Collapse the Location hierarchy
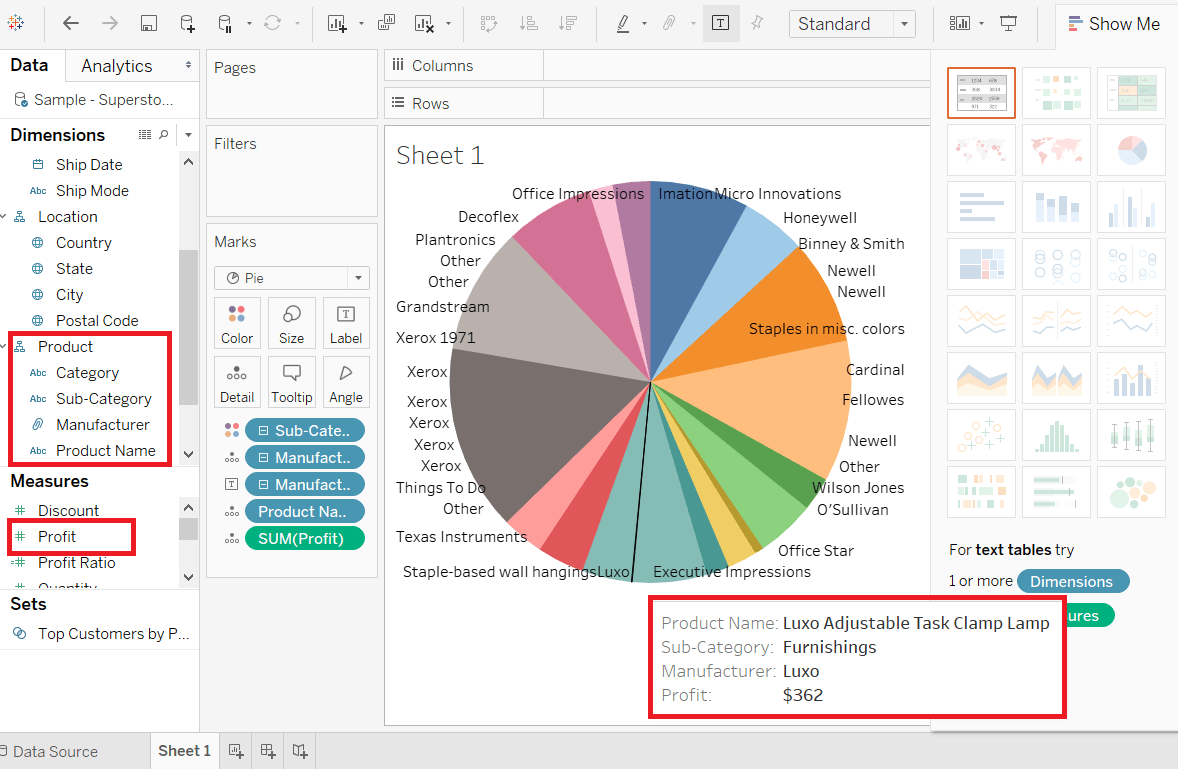The width and height of the screenshot is (1178, 769). click(4, 217)
